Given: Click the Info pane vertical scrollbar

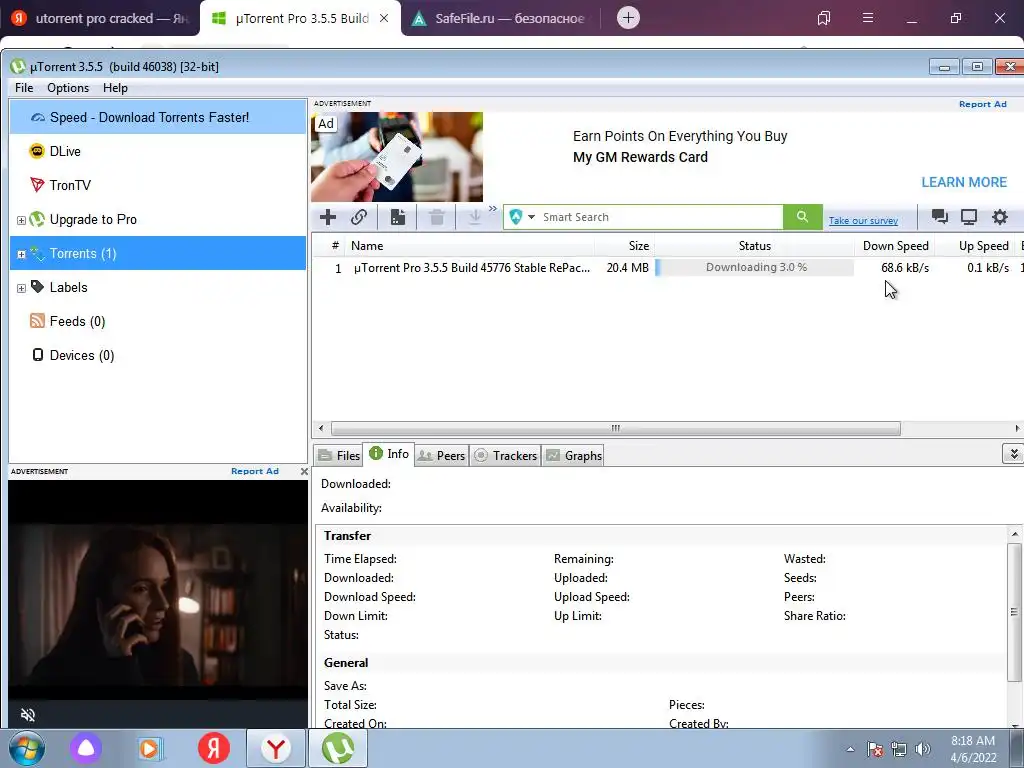Looking at the screenshot, I should pyautogui.click(x=1014, y=611).
